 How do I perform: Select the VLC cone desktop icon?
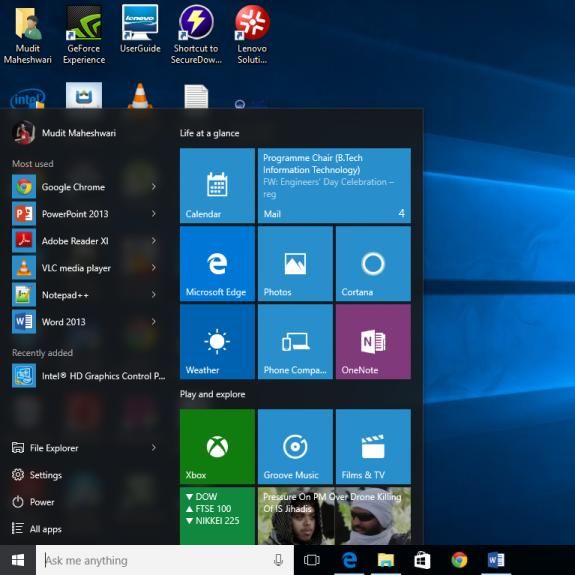[x=140, y=96]
